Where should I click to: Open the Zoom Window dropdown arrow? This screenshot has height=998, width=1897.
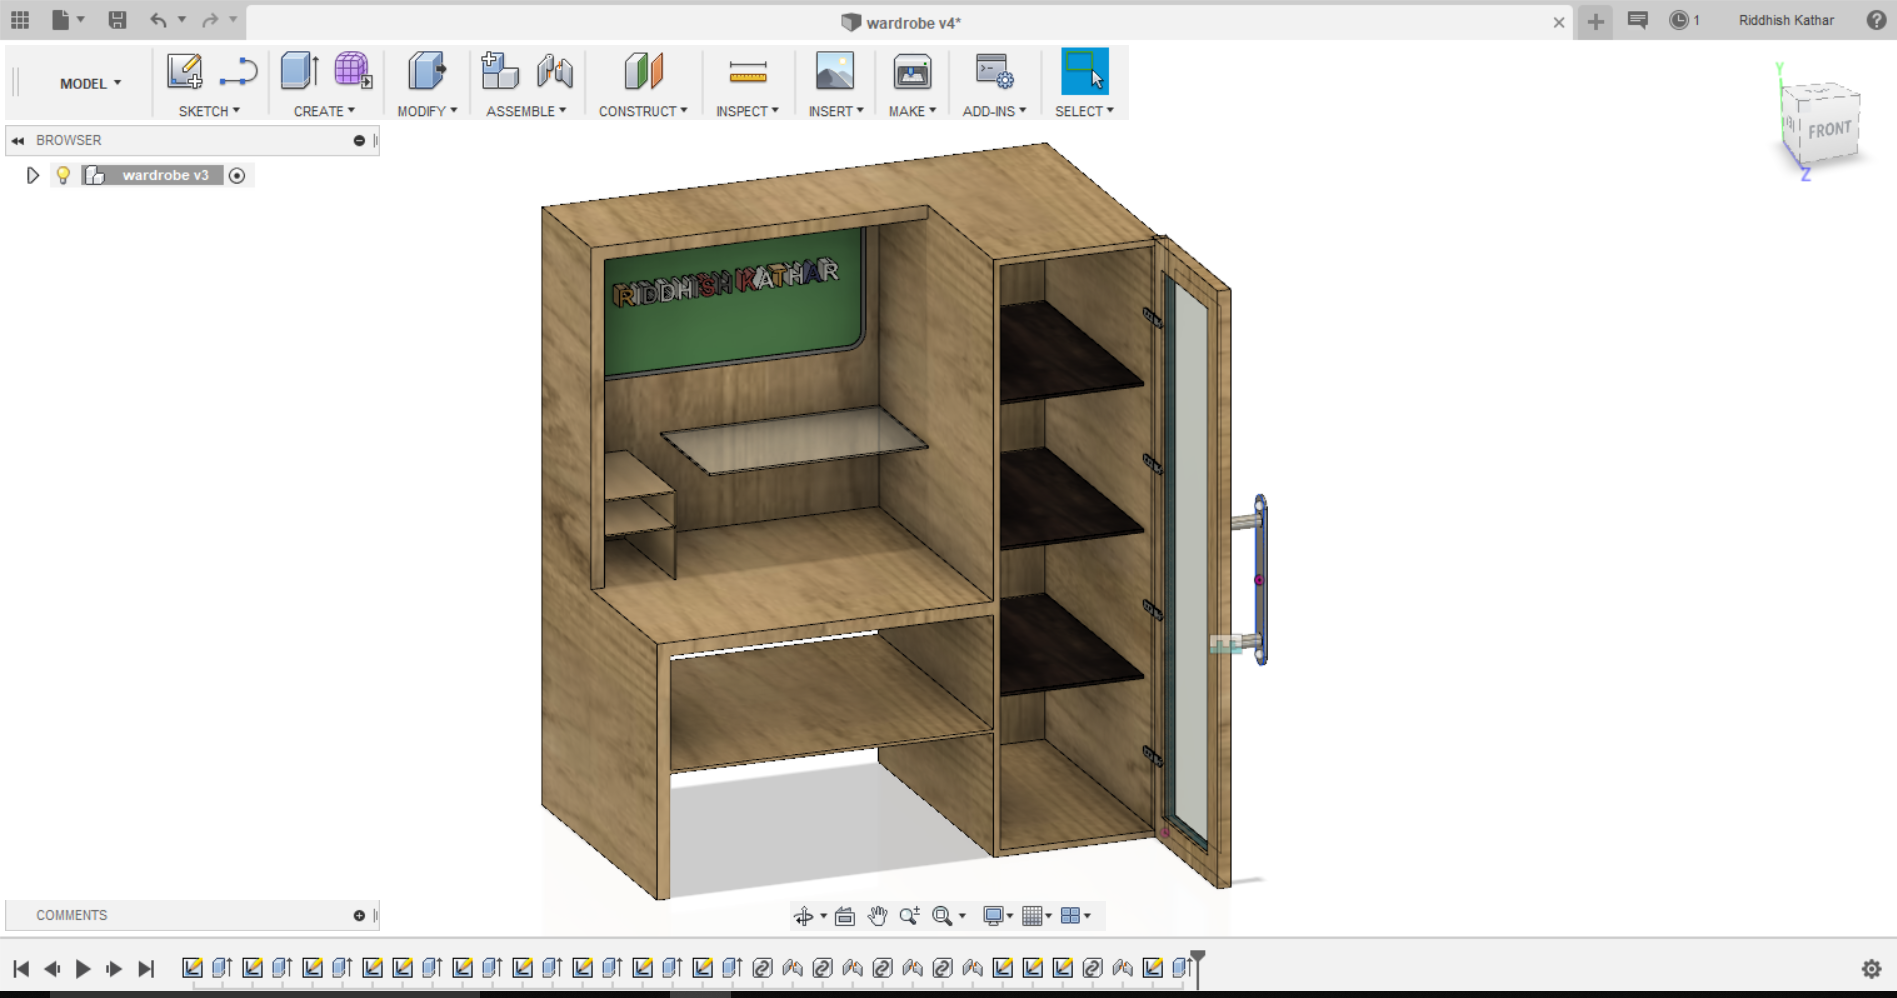click(962, 916)
